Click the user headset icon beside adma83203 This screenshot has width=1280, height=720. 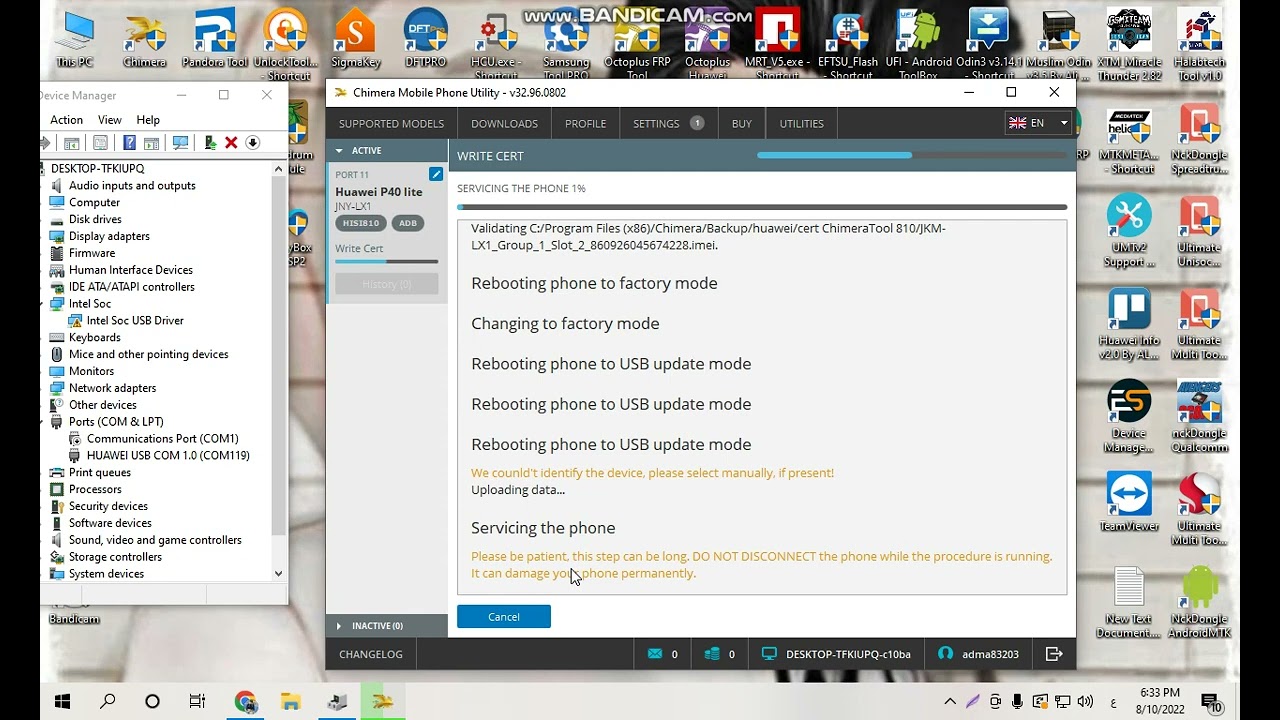[945, 654]
